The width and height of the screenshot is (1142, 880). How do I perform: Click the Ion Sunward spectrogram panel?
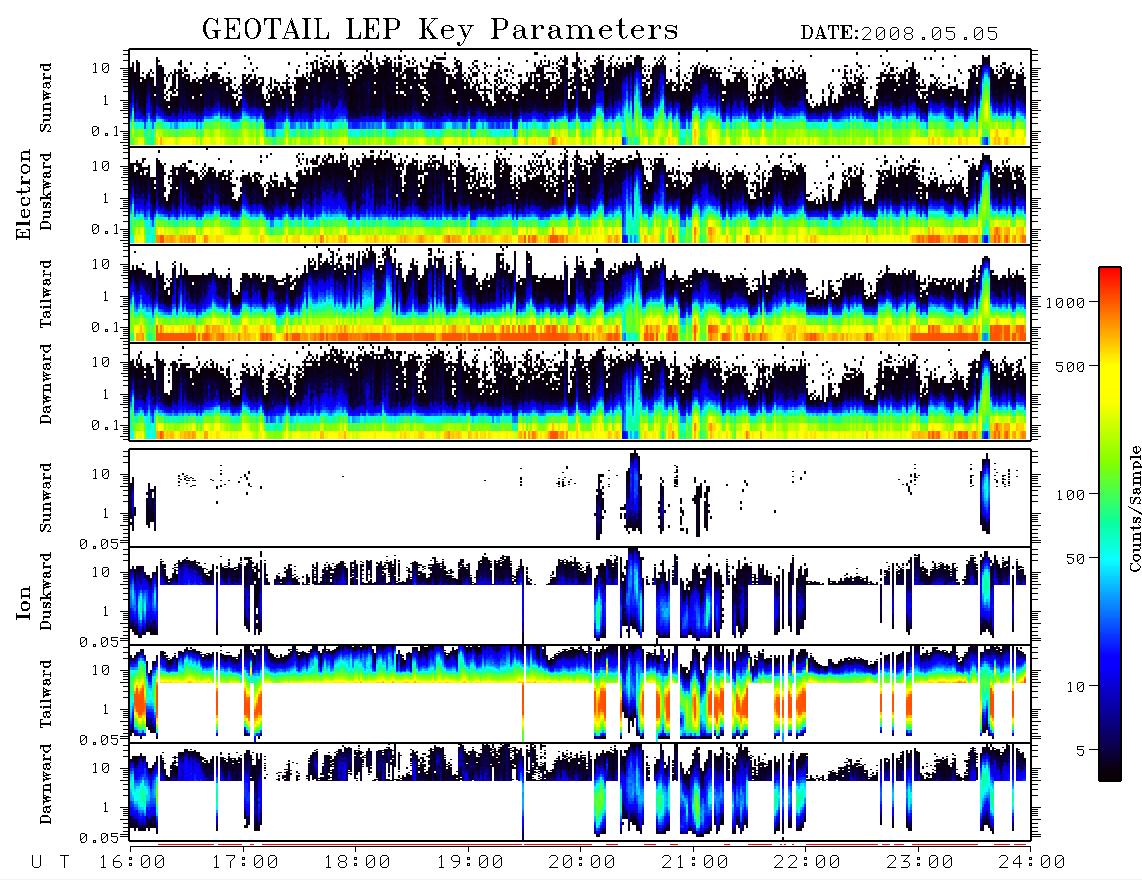click(x=580, y=498)
